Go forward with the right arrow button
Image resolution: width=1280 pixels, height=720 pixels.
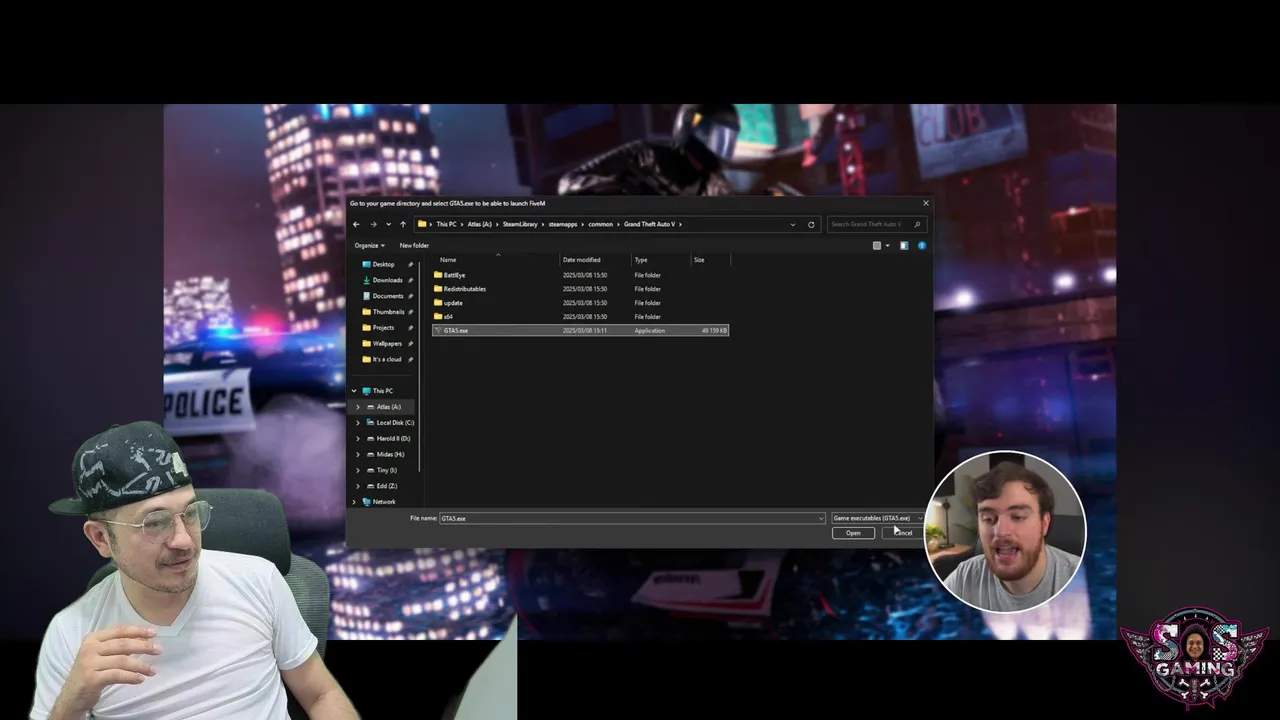pyautogui.click(x=373, y=224)
